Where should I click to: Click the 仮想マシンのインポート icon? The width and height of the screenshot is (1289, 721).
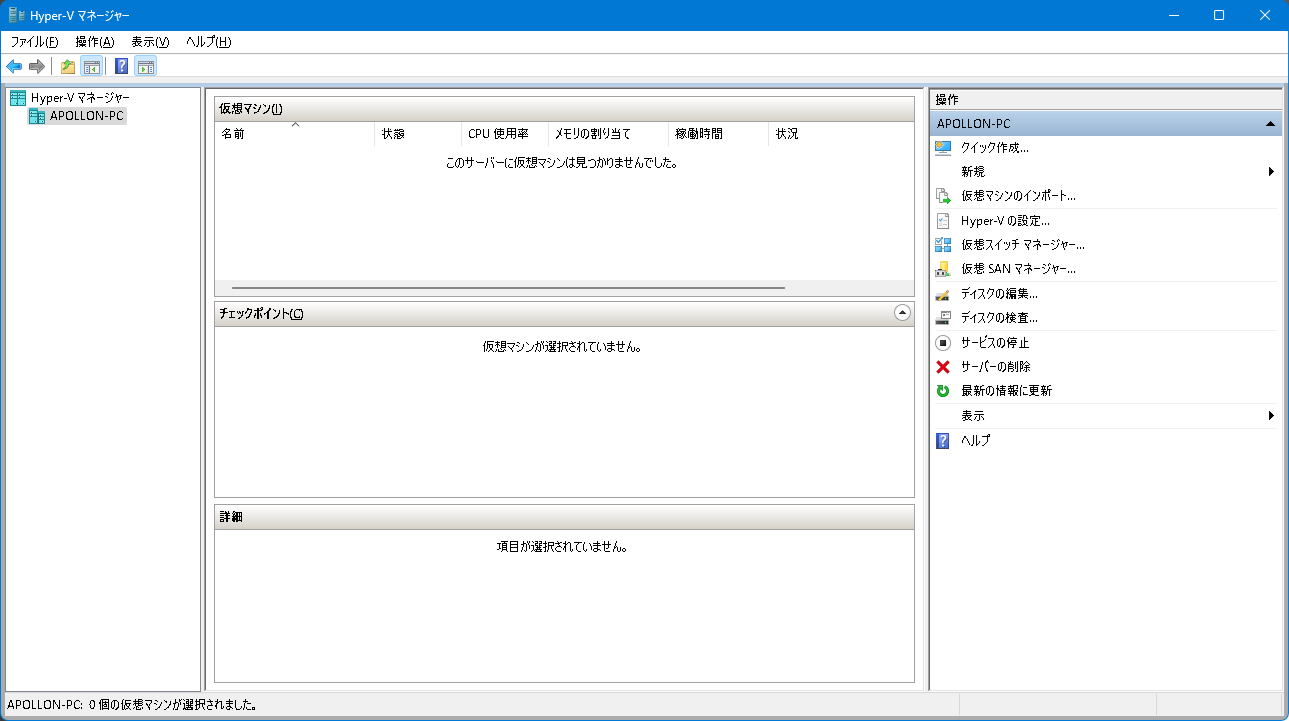(x=943, y=196)
